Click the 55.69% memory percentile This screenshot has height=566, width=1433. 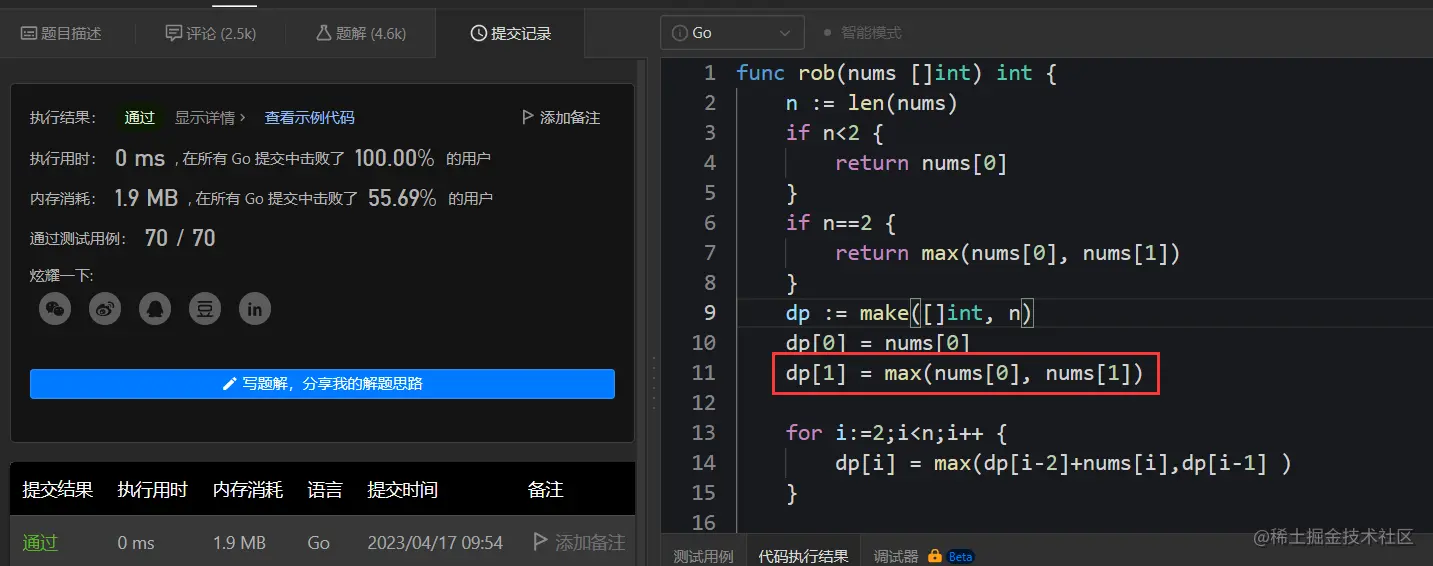[402, 198]
